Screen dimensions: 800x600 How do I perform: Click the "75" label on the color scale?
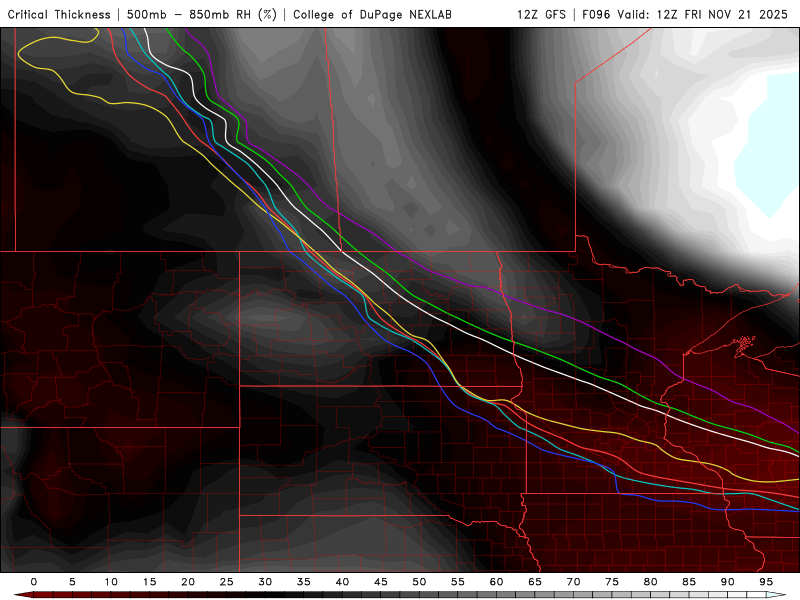click(612, 582)
